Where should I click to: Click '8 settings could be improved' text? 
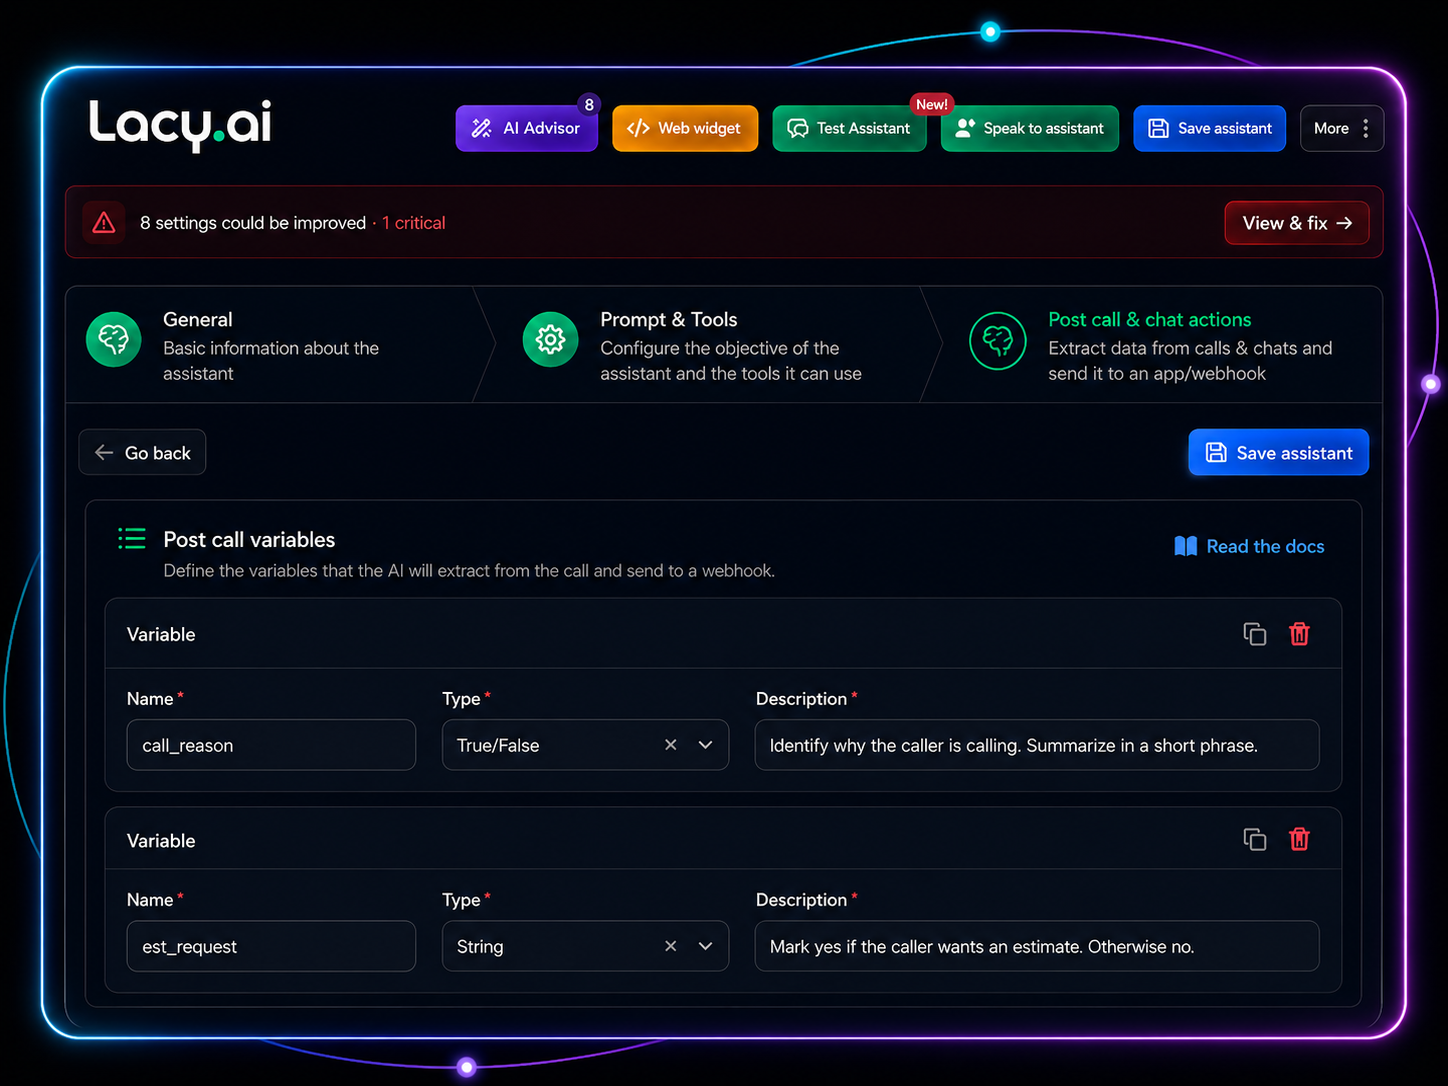(253, 223)
